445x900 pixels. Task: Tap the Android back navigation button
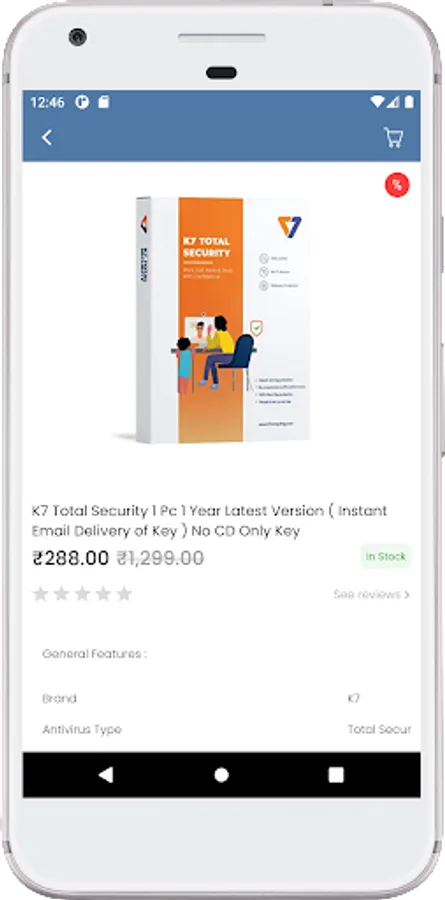[x=106, y=775]
